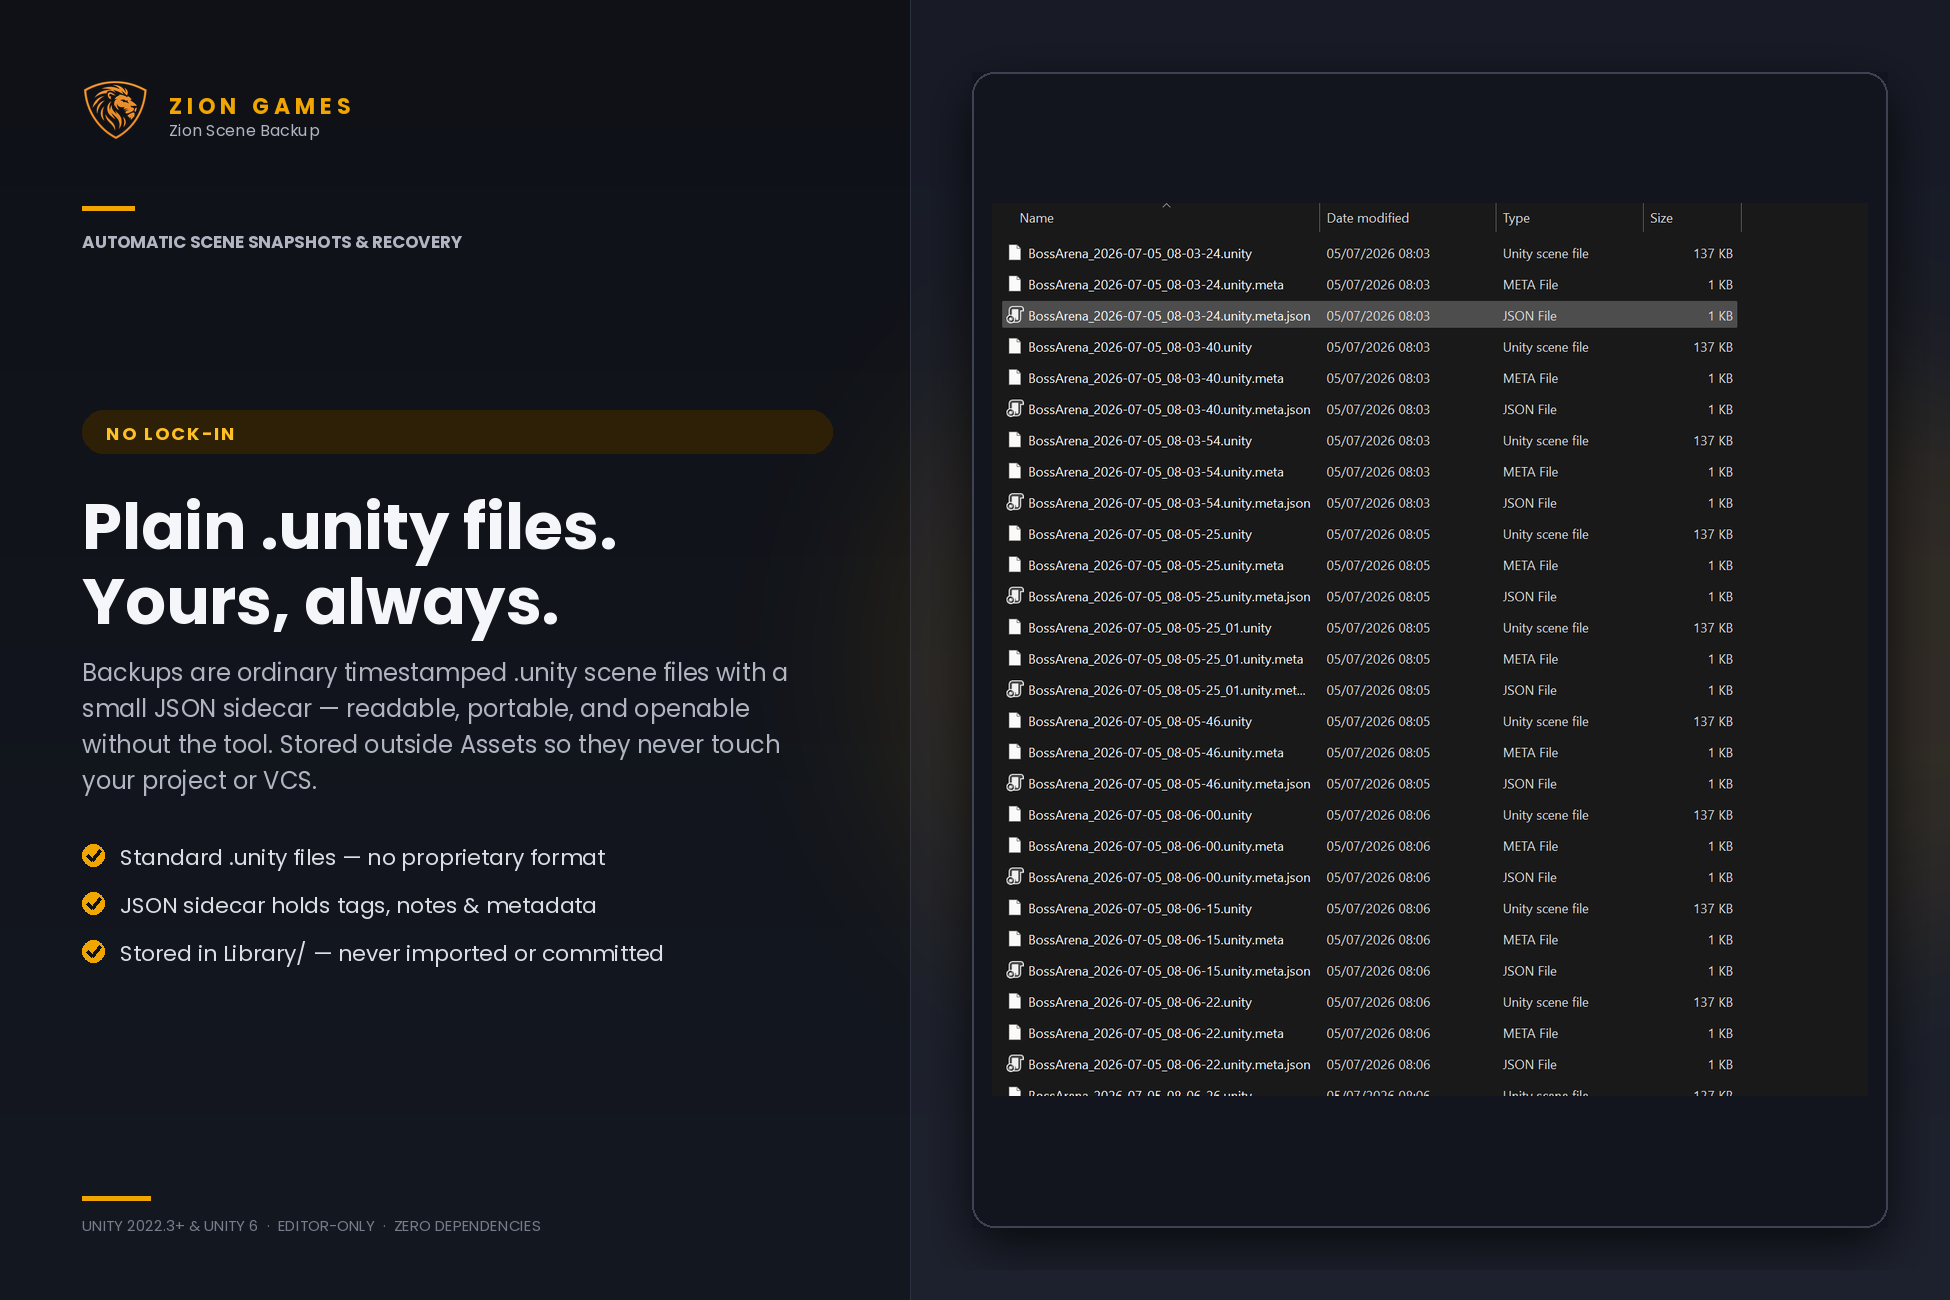Click file icon of BossArena_2026-07-05_08-03-24.unity.meta
The width and height of the screenshot is (1950, 1300).
click(x=1014, y=284)
